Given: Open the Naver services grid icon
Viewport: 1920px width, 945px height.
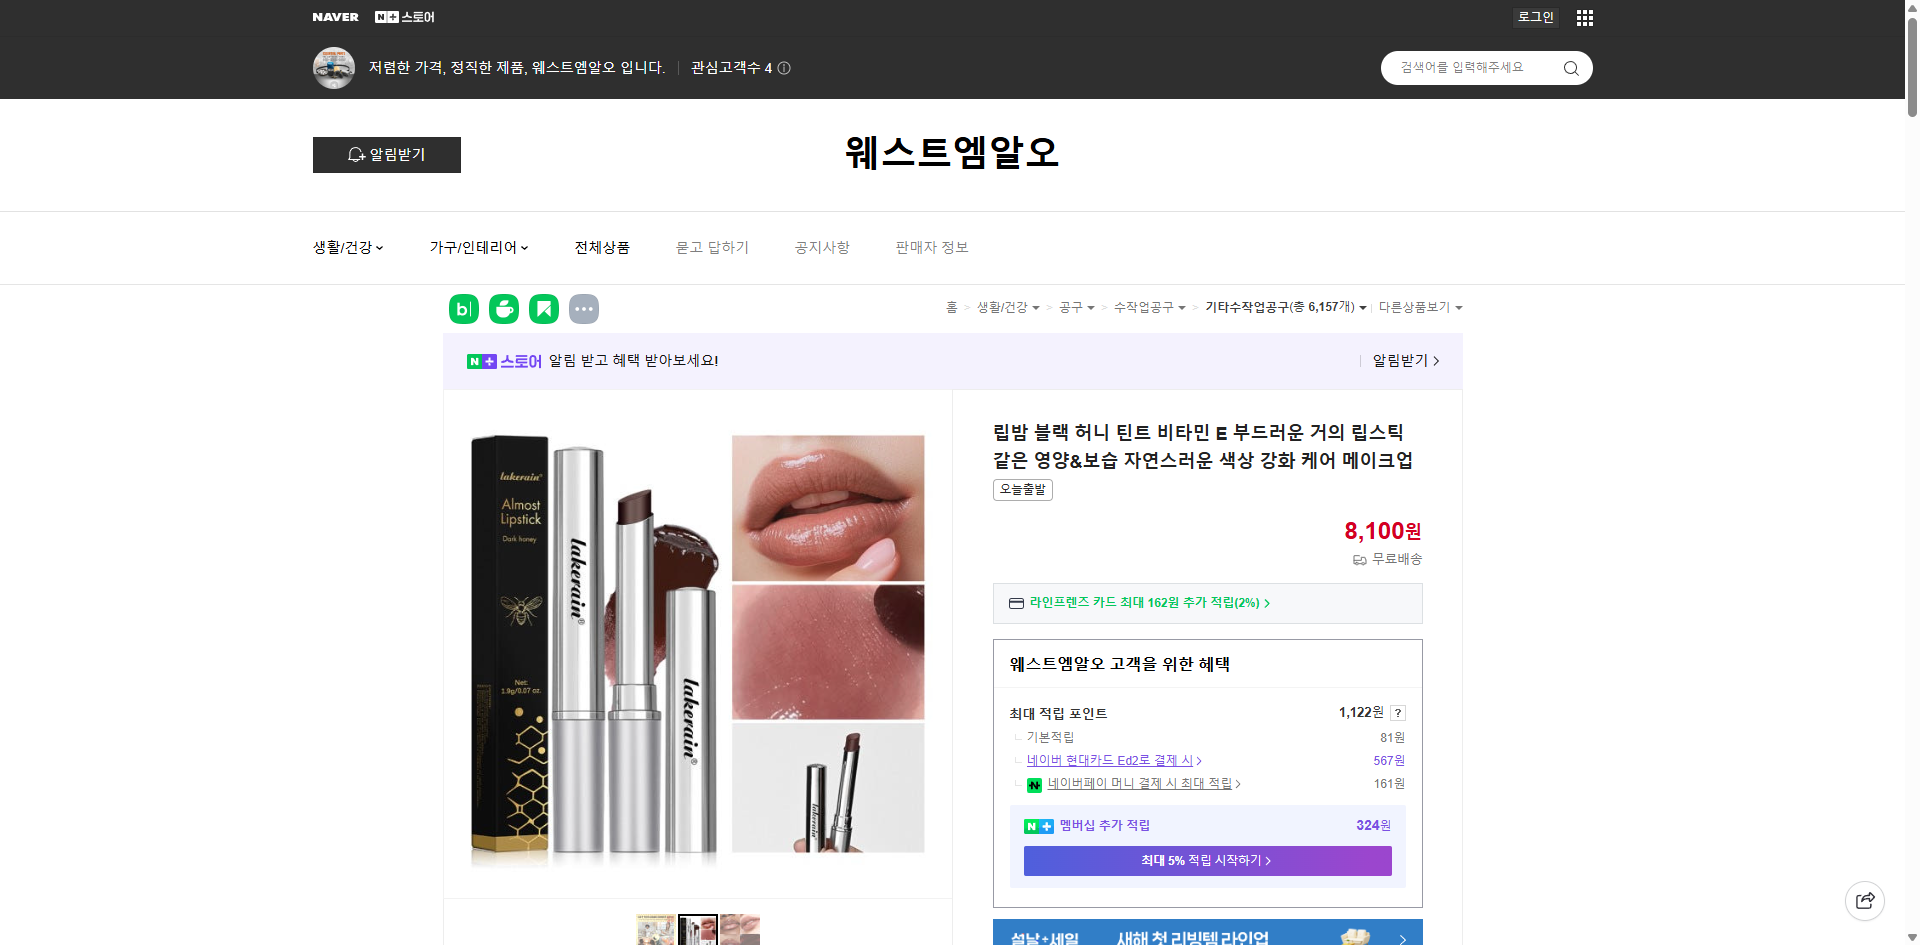Looking at the screenshot, I should point(1584,17).
